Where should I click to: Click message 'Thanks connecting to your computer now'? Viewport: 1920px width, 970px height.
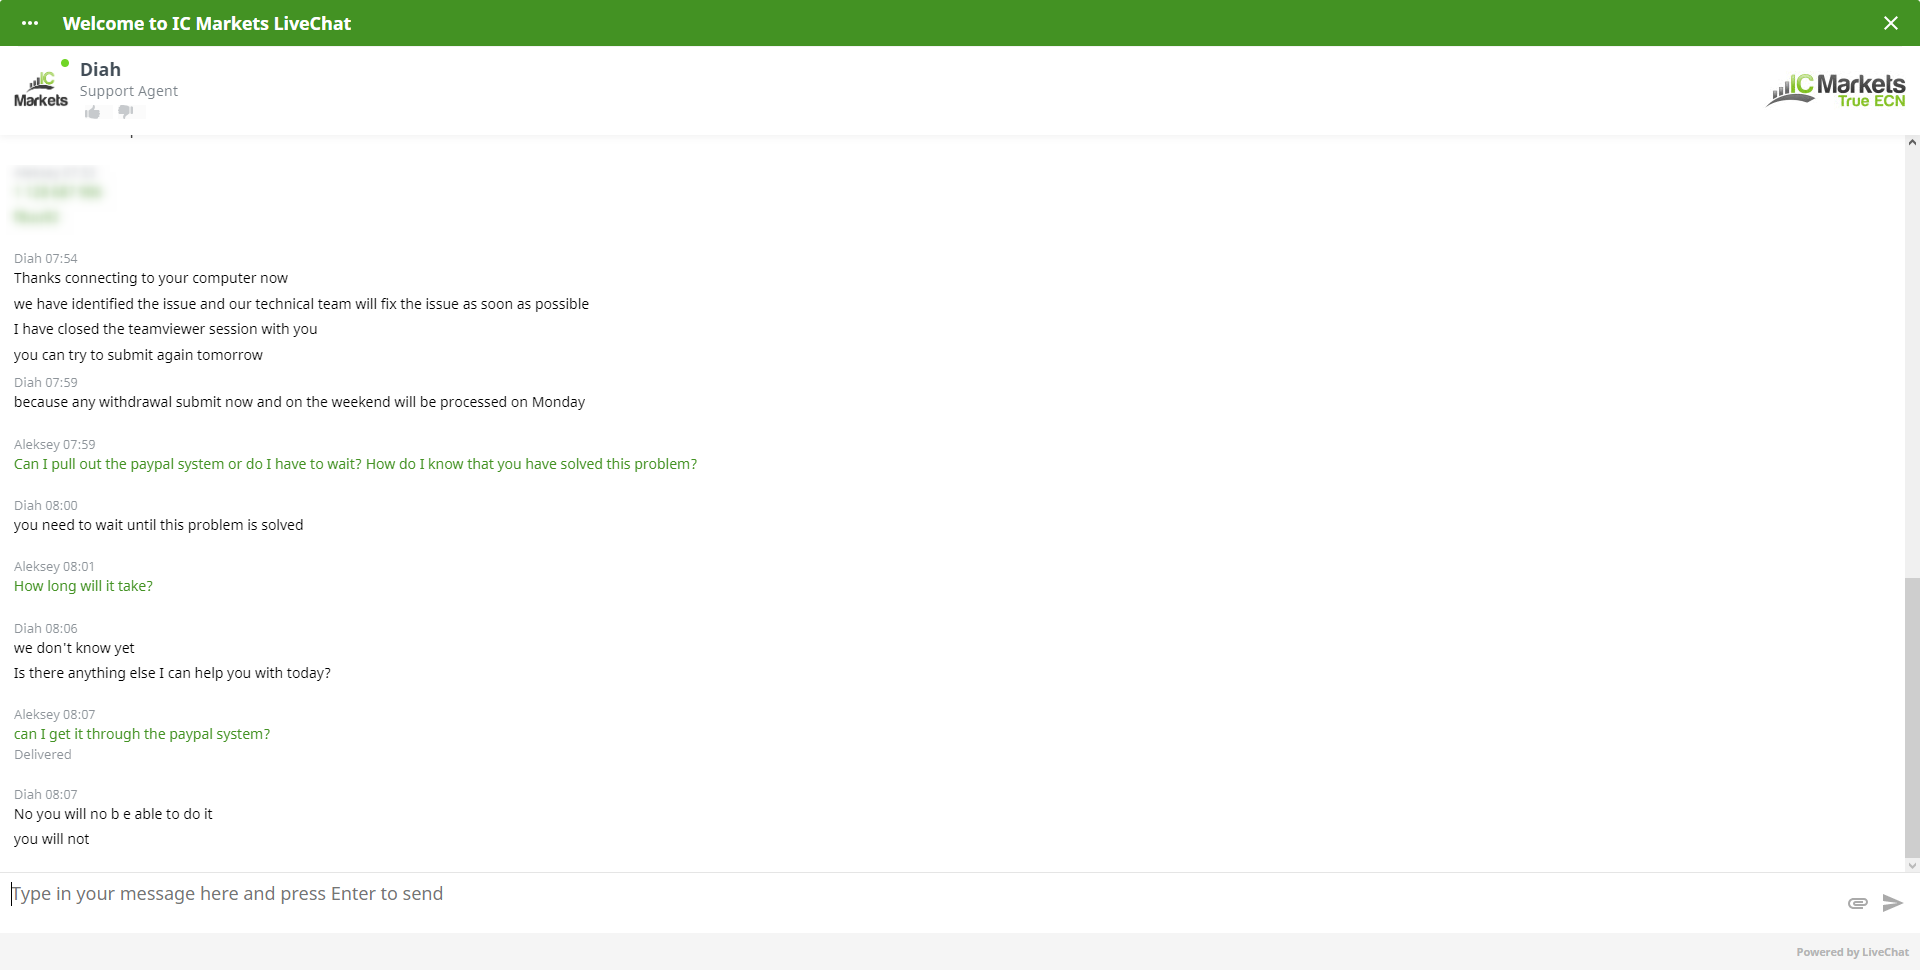coord(151,278)
